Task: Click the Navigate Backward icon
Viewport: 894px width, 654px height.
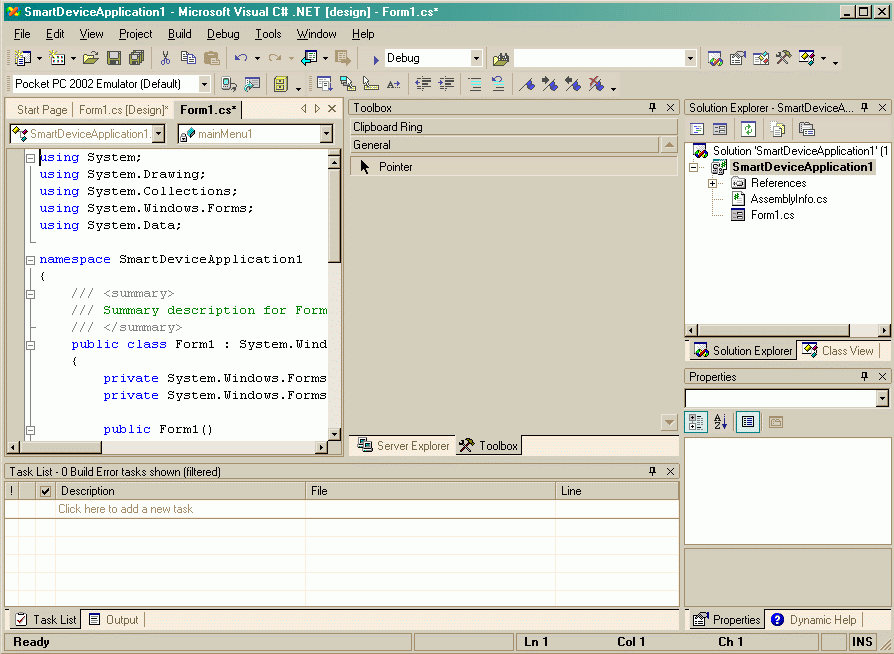Action: tap(309, 58)
